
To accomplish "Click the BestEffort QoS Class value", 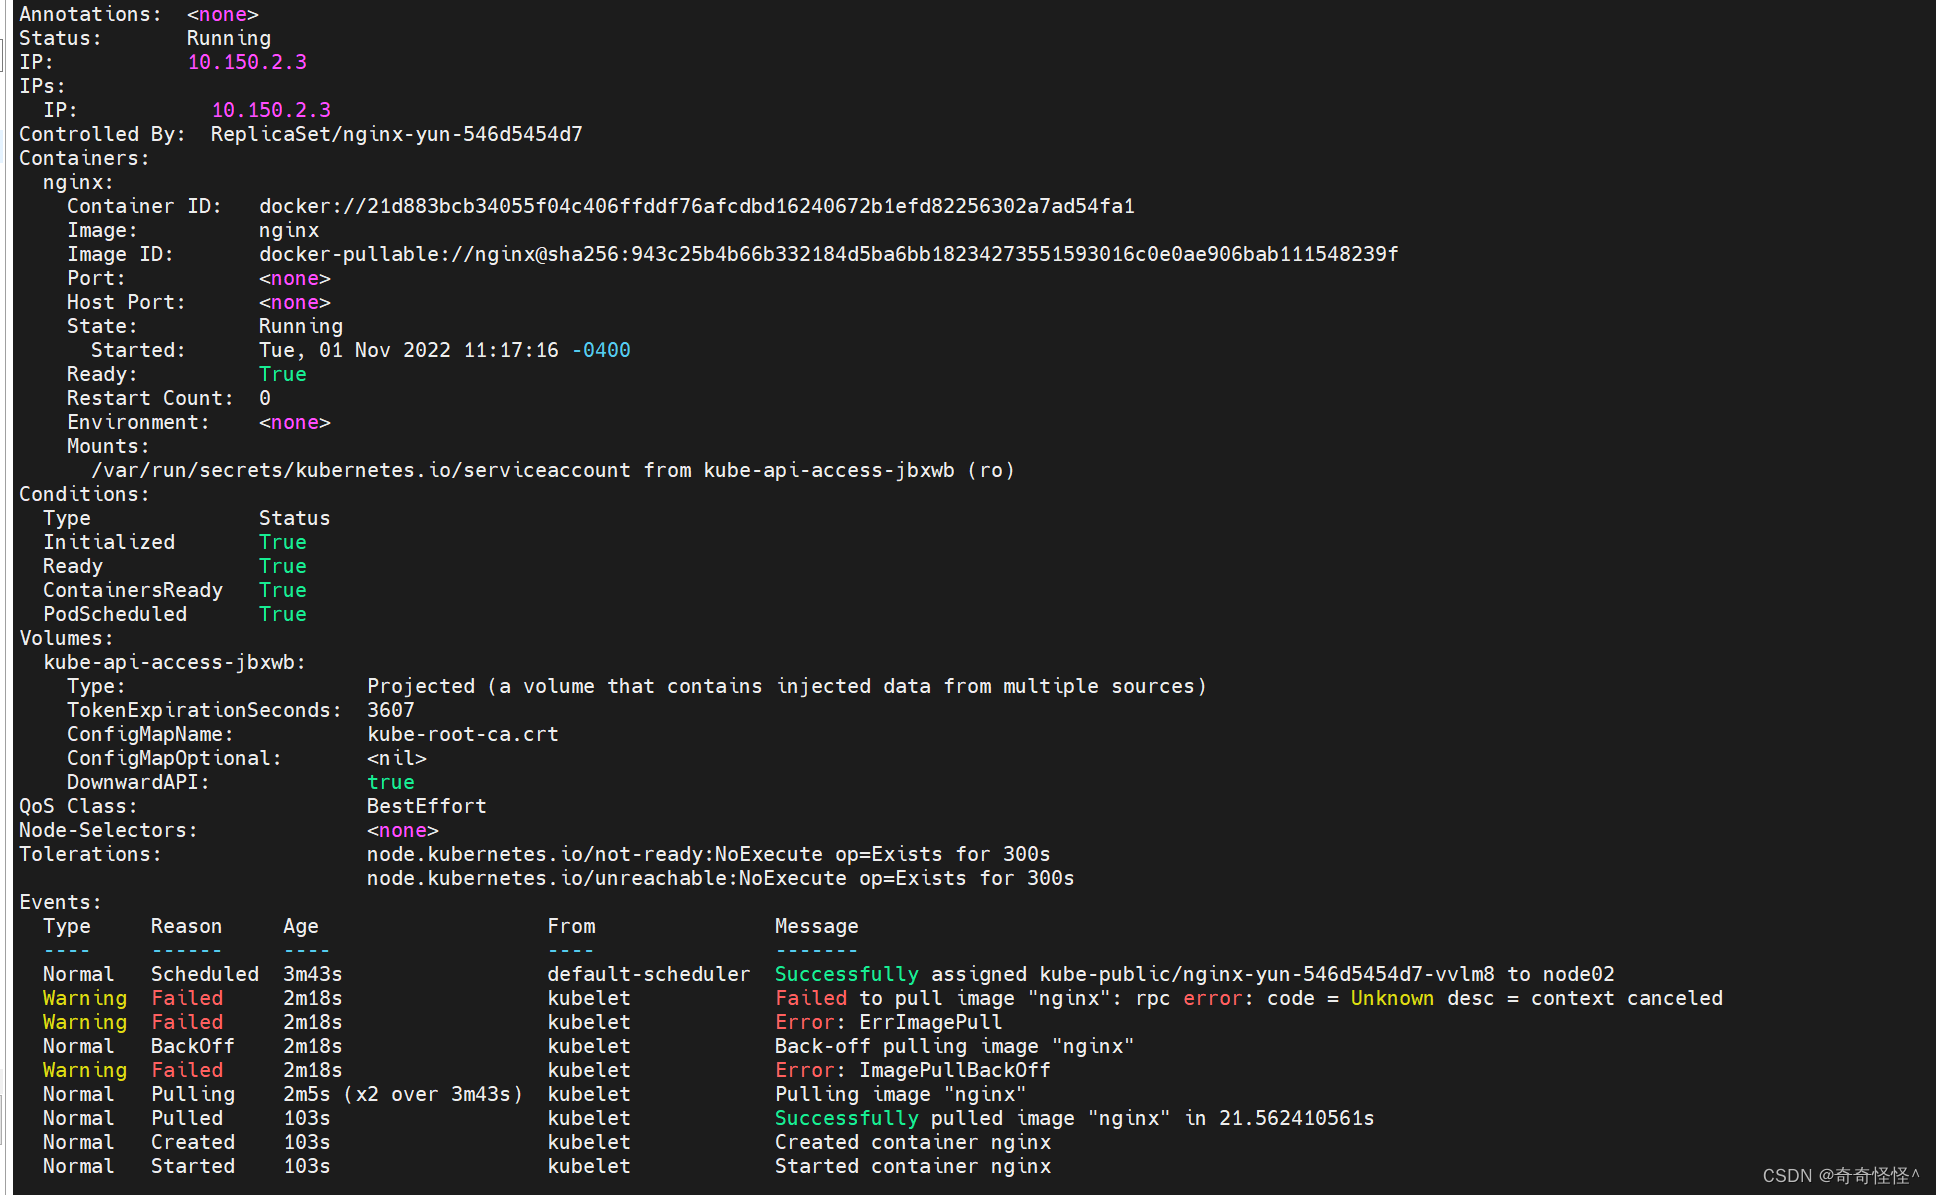I will pos(426,806).
